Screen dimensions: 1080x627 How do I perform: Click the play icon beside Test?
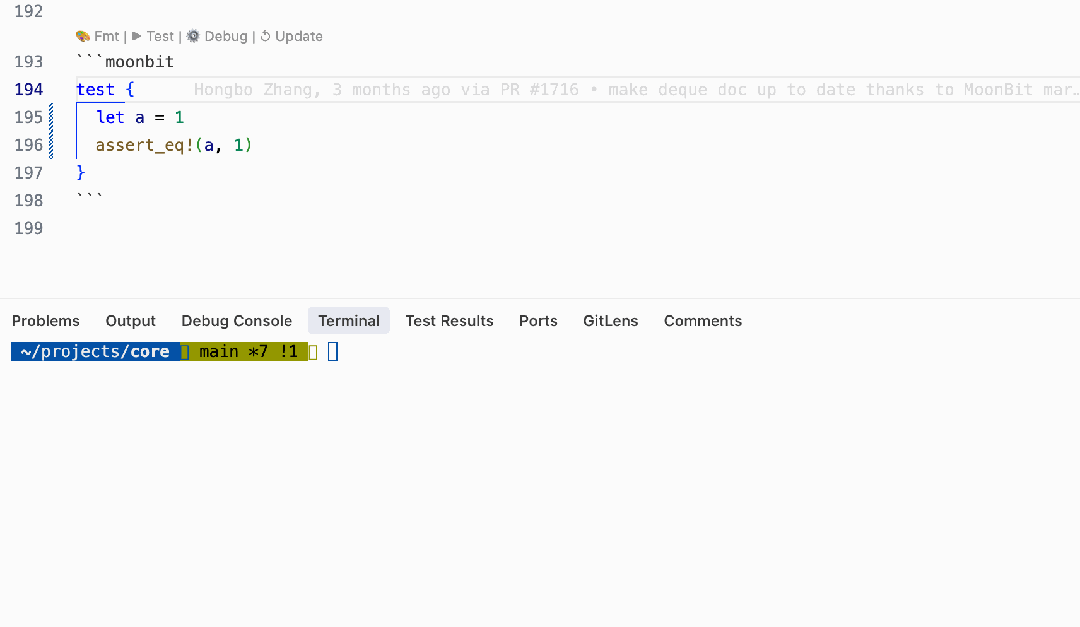click(x=136, y=37)
